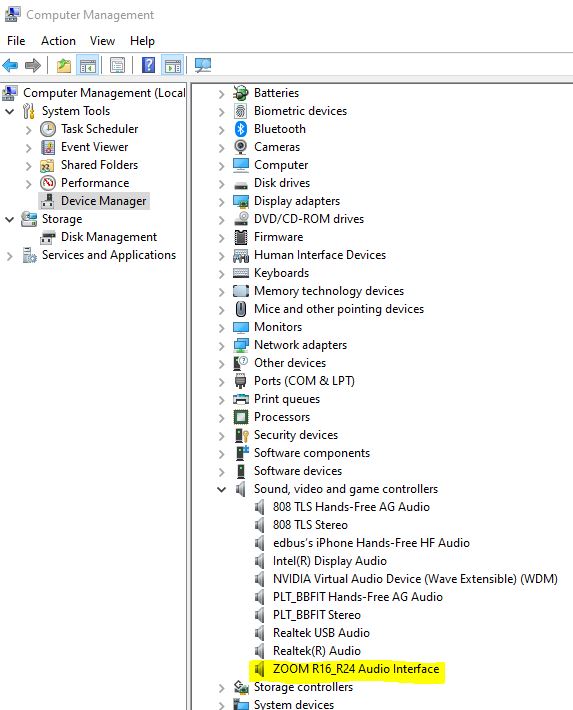The image size is (573, 710).
Task: Click the Performance gauge icon
Action: [x=48, y=183]
